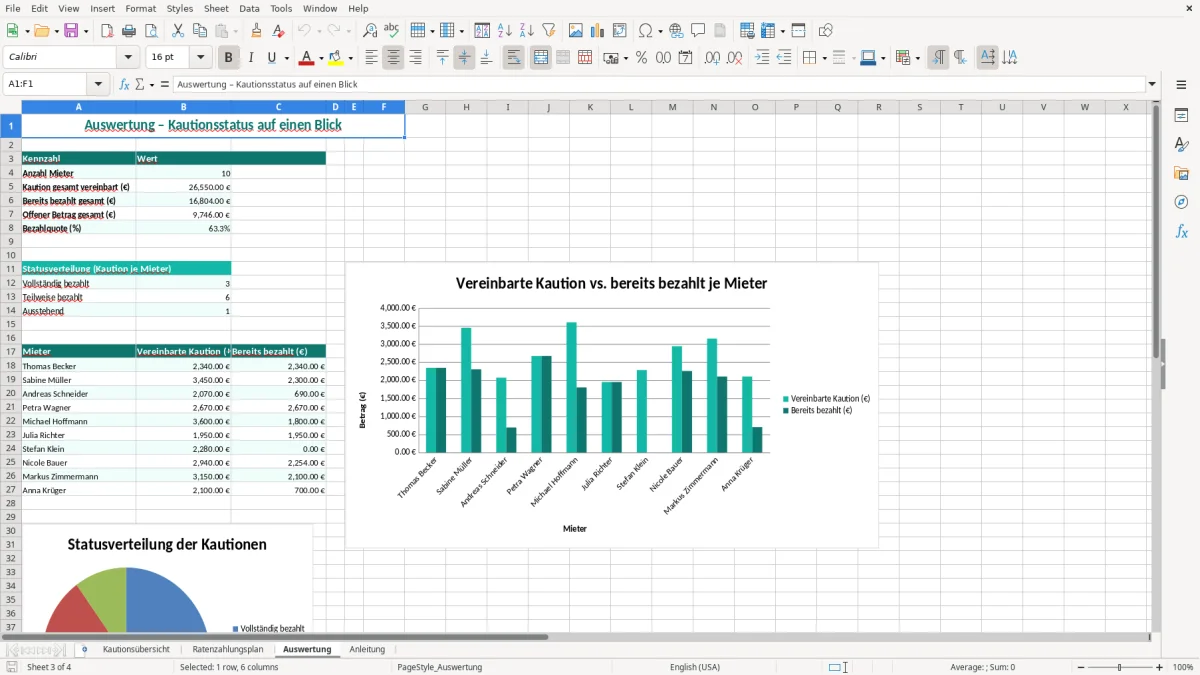Open the Function Wizard icon
This screenshot has height=675, width=1200.
(x=124, y=84)
